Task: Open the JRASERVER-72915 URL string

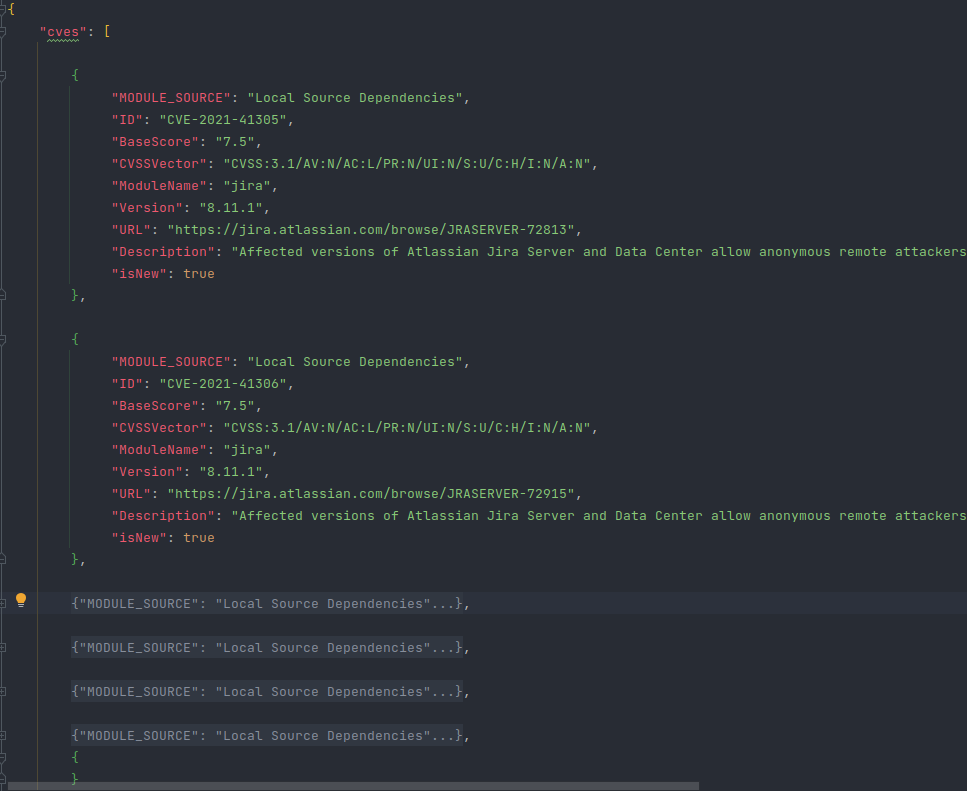Action: (371, 494)
